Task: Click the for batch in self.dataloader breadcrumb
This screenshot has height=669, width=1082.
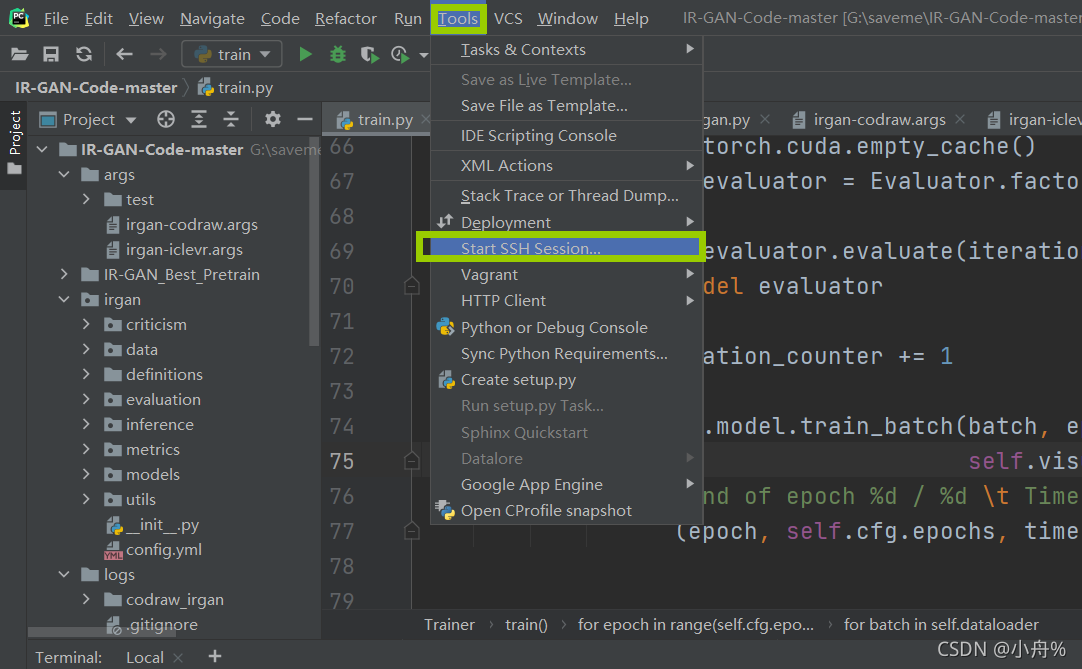Action: pos(941,624)
